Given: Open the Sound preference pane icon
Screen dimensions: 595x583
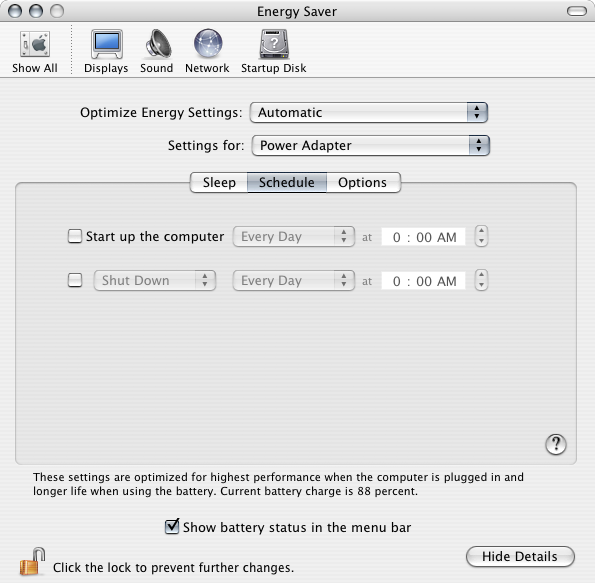Looking at the screenshot, I should pyautogui.click(x=157, y=52).
